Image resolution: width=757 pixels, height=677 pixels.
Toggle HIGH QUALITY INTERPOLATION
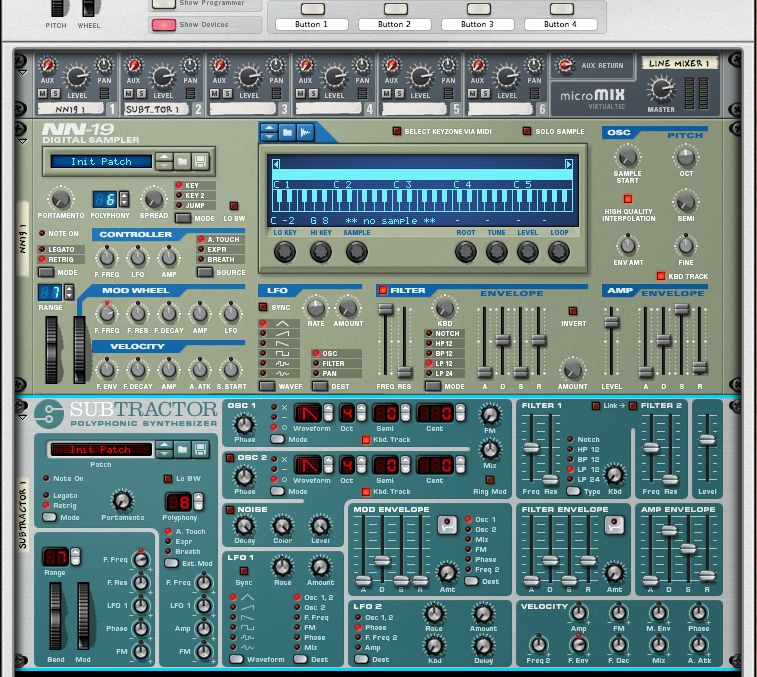click(x=628, y=198)
